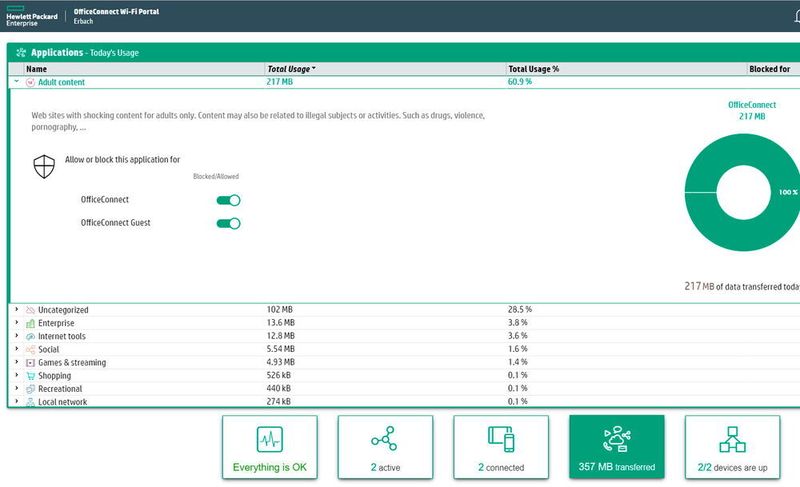800x487 pixels.
Task: Click the Adult content category icon
Action: 30,82
